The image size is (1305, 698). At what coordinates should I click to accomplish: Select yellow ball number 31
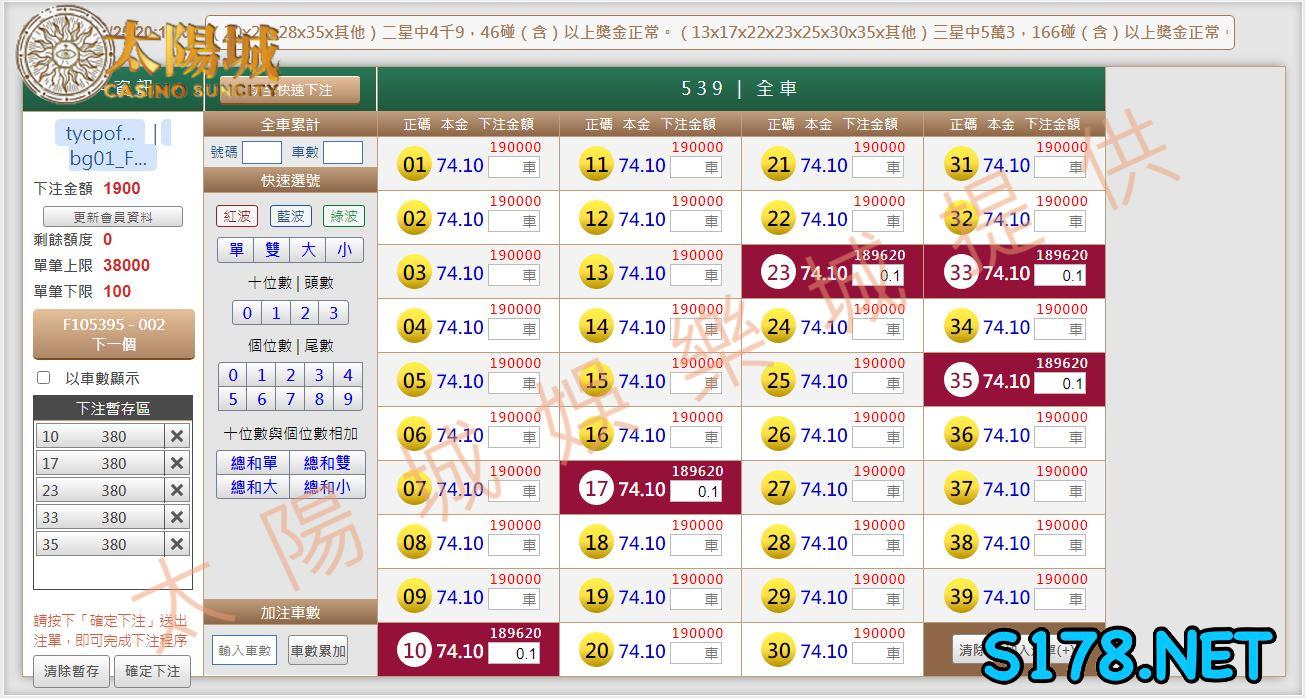[x=960, y=165]
